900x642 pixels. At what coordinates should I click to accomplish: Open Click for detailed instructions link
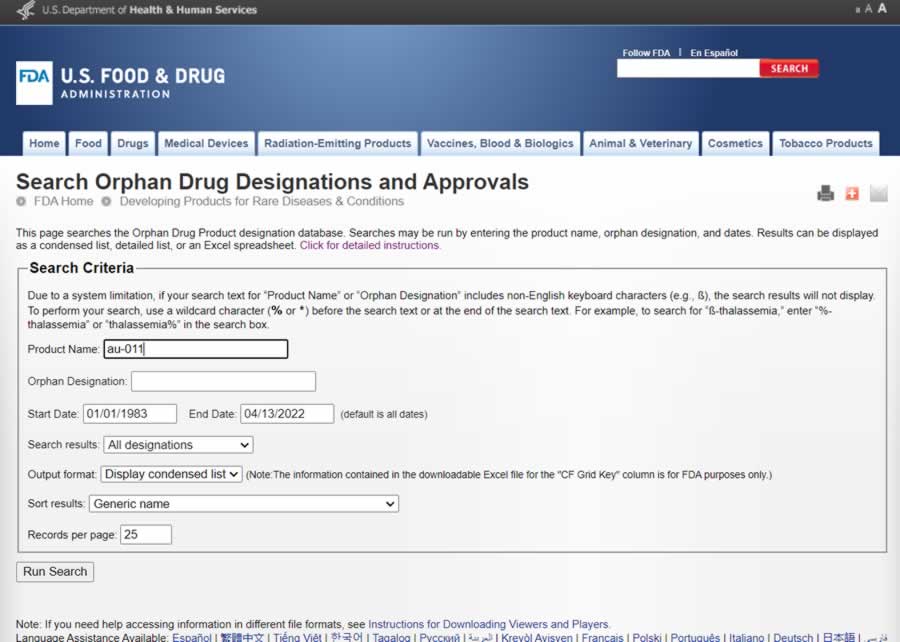370,246
